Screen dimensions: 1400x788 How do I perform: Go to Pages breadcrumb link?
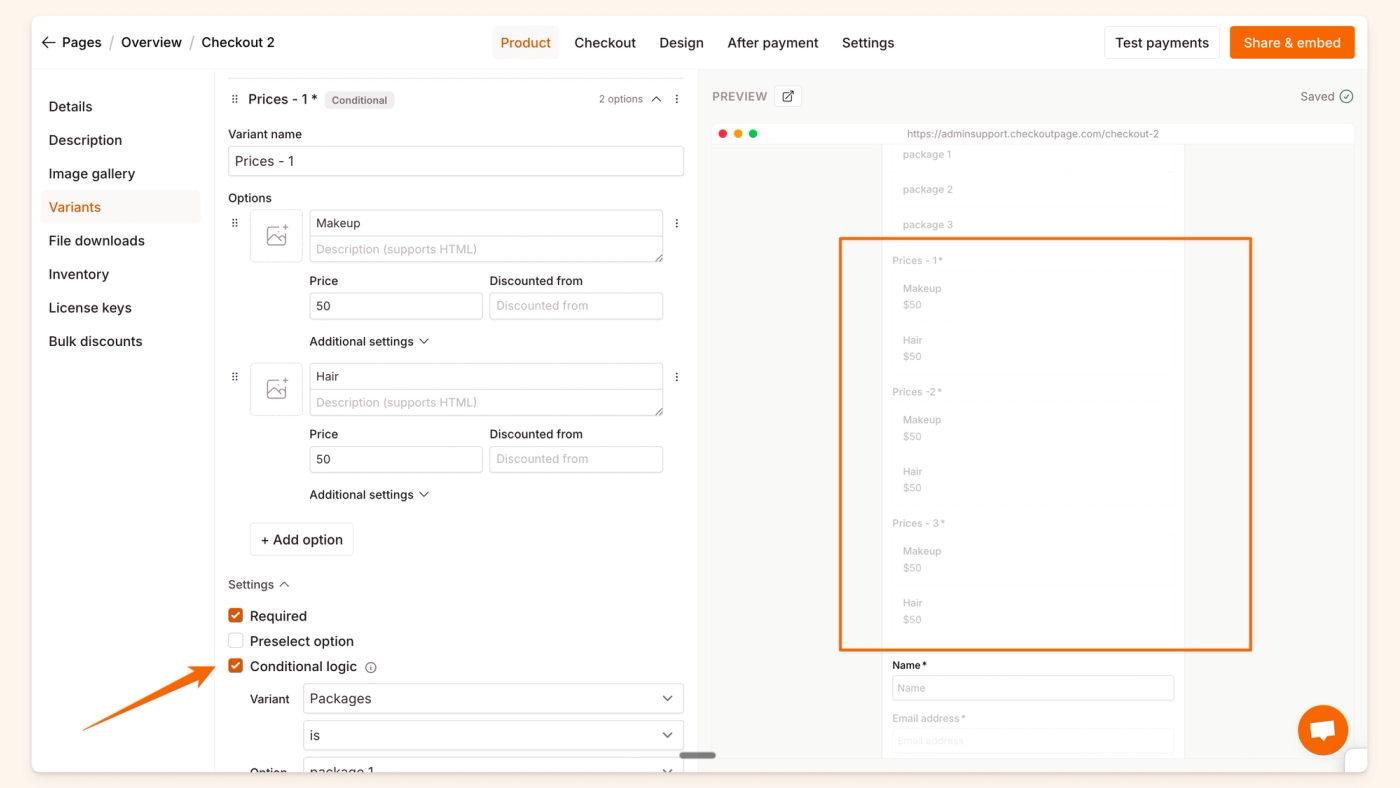click(82, 43)
